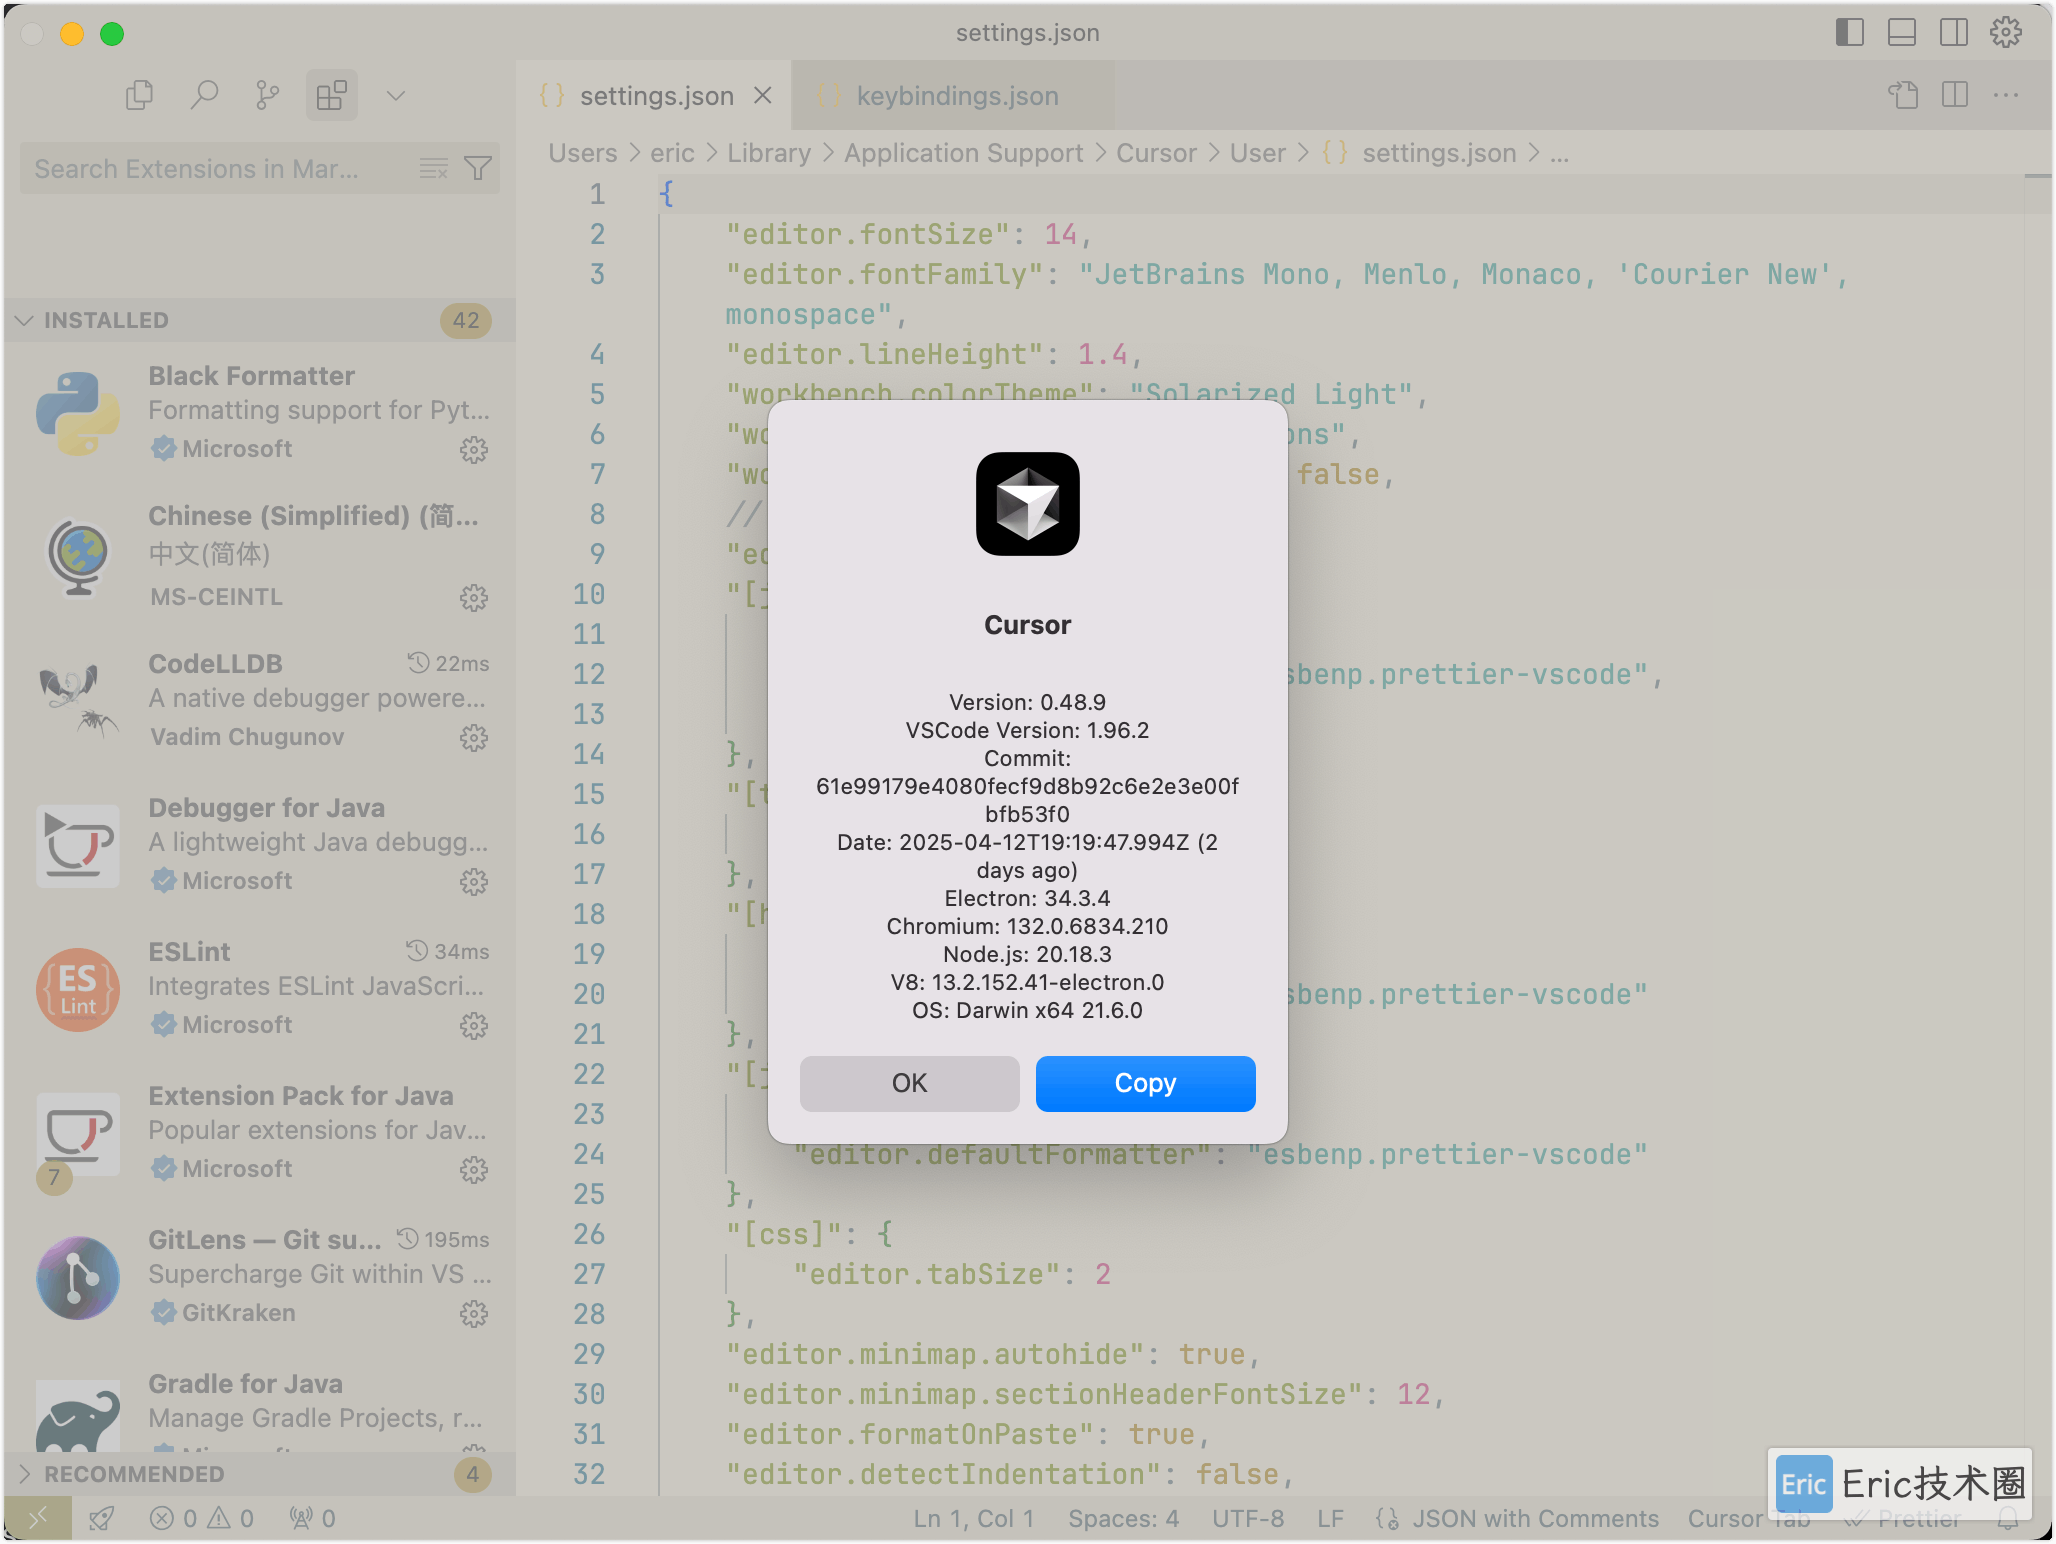Toggle the secondary side bar
The width and height of the screenshot is (2056, 1544).
click(x=1954, y=32)
